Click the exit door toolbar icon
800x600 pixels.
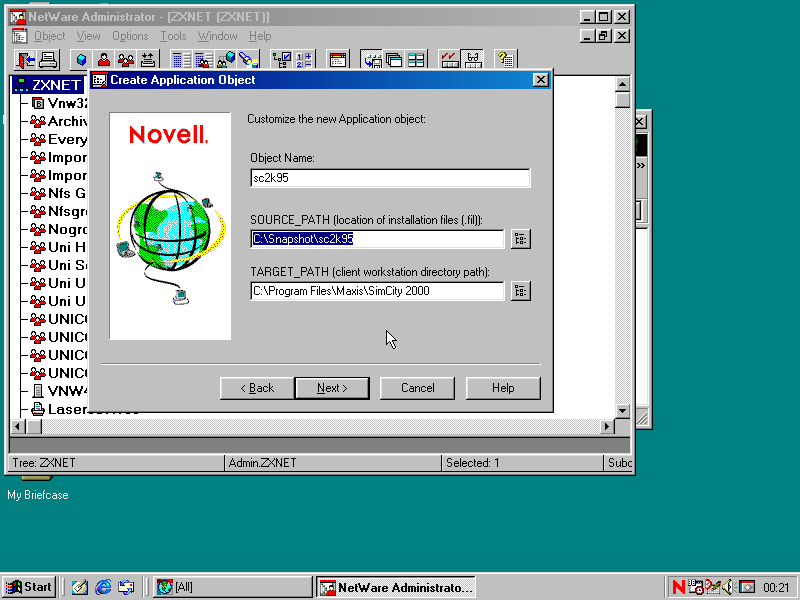tap(25, 60)
